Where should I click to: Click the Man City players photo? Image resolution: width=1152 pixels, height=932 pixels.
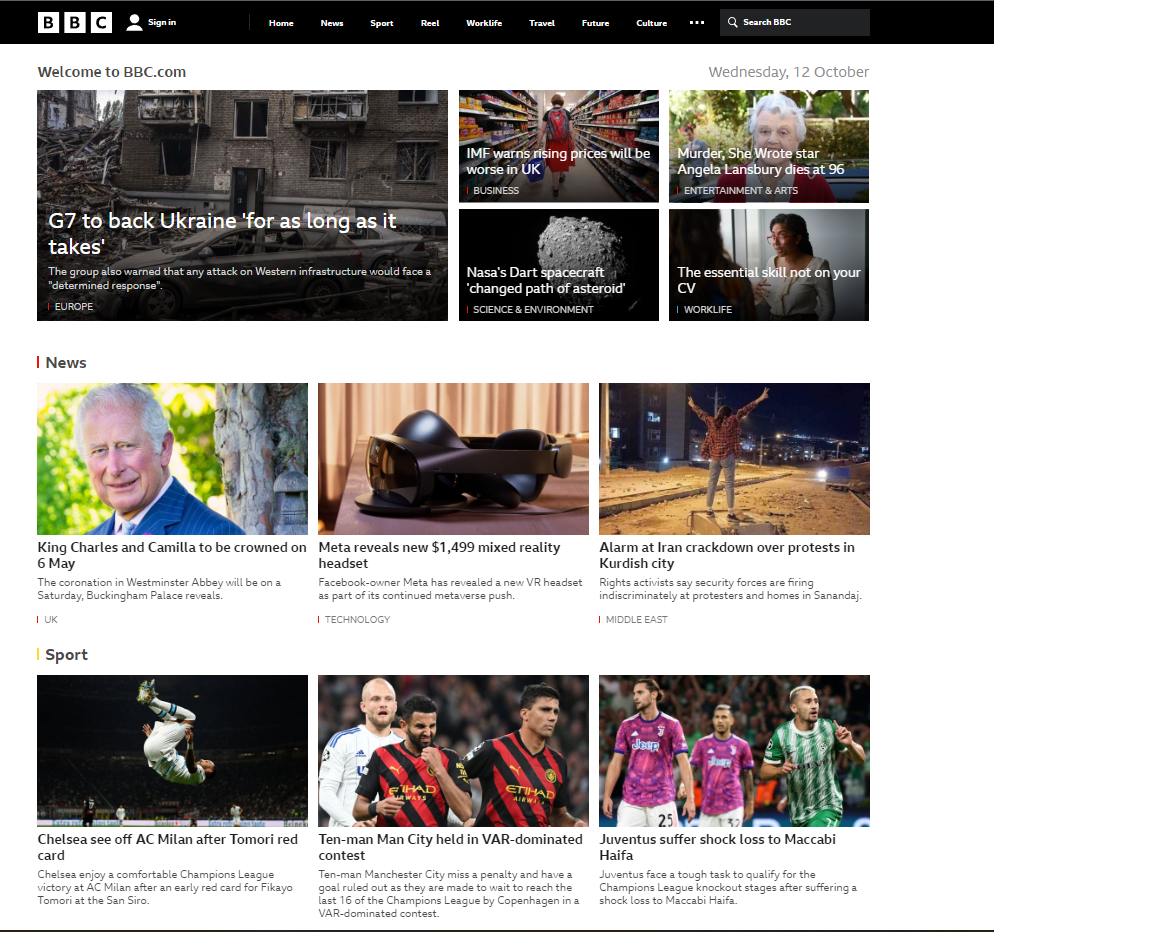(x=453, y=751)
